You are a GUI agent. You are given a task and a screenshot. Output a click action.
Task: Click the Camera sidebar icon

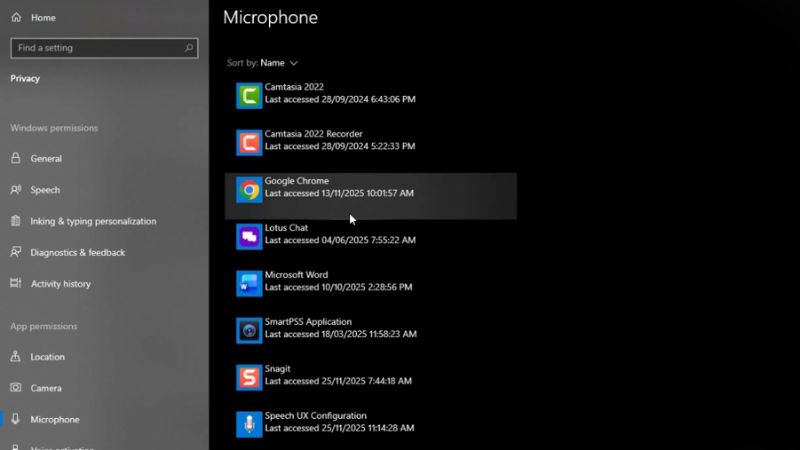pos(16,388)
